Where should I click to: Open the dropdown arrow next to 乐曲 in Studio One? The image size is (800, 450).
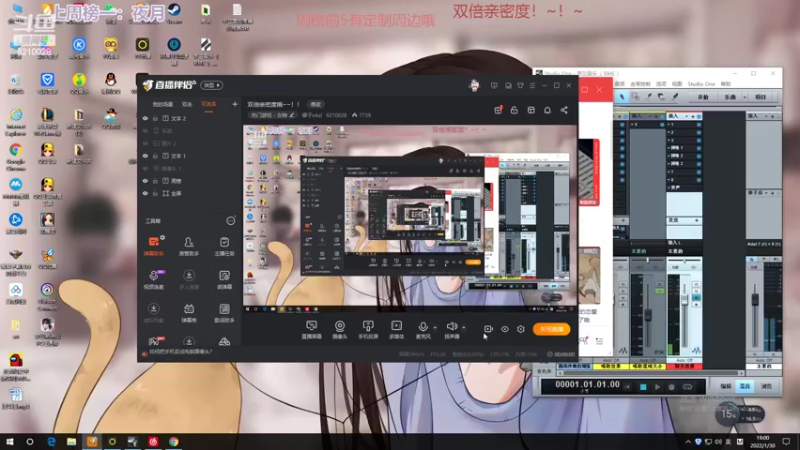pyautogui.click(x=744, y=96)
